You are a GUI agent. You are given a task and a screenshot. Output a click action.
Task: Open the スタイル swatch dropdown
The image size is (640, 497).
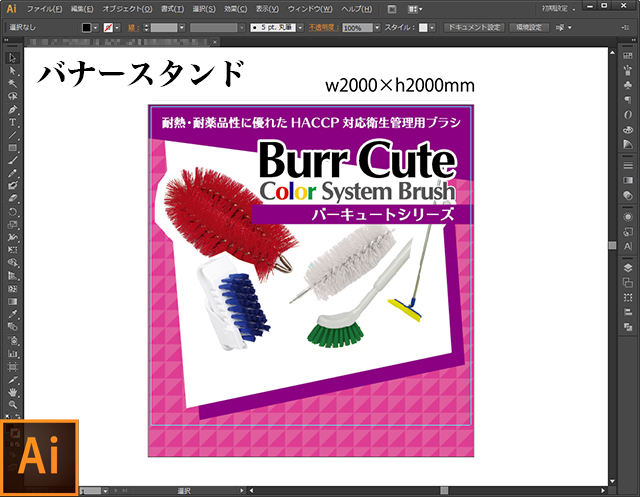pyautogui.click(x=432, y=27)
